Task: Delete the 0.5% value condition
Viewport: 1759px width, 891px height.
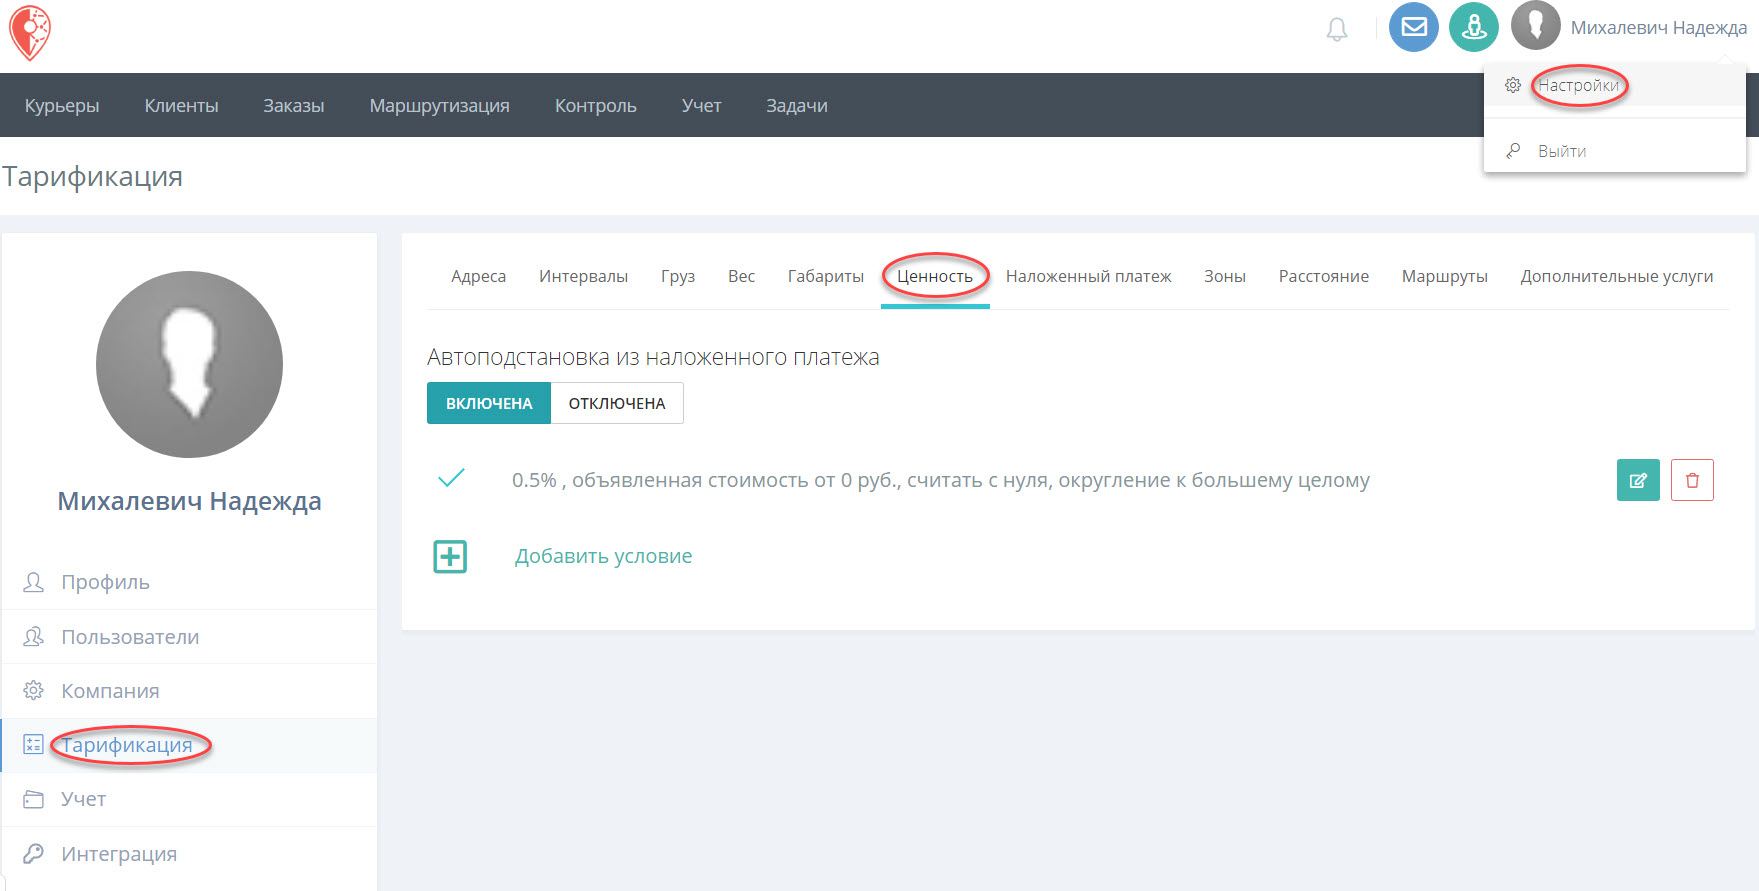Action: [1692, 480]
